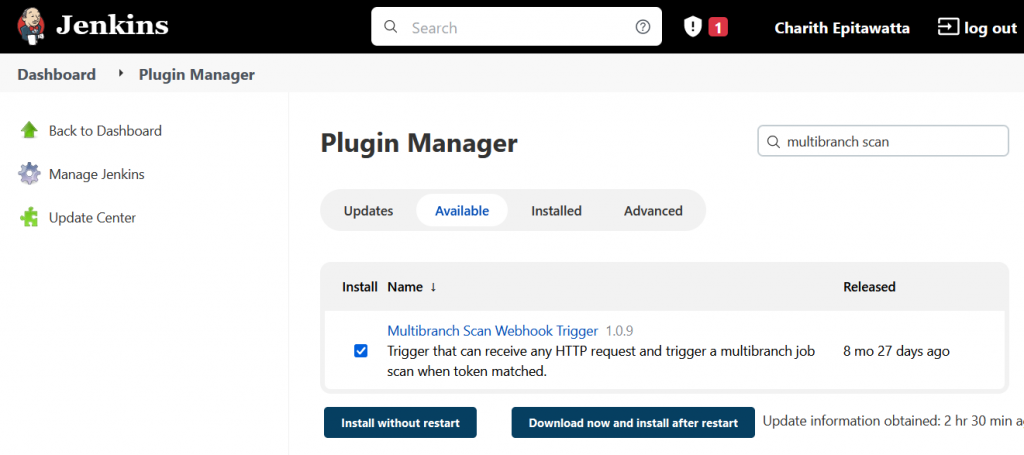Click the Update information obtained status text
Screen dimensions: 1024x455
coord(893,421)
